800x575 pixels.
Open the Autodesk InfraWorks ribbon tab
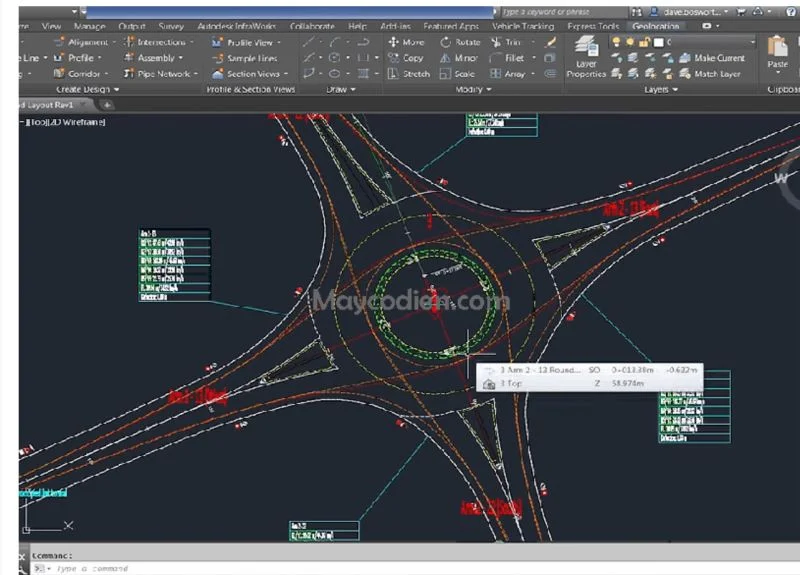coord(237,26)
